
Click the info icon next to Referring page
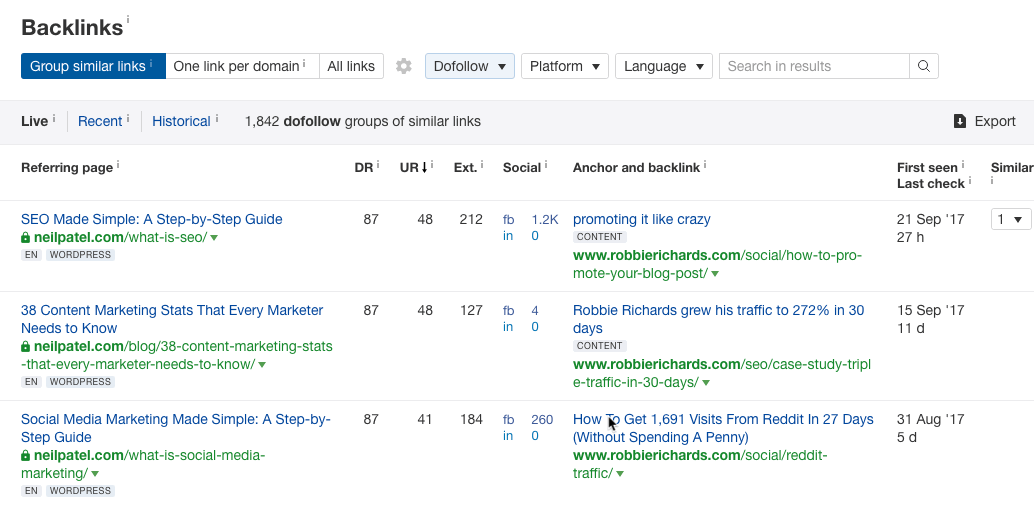coord(118,165)
